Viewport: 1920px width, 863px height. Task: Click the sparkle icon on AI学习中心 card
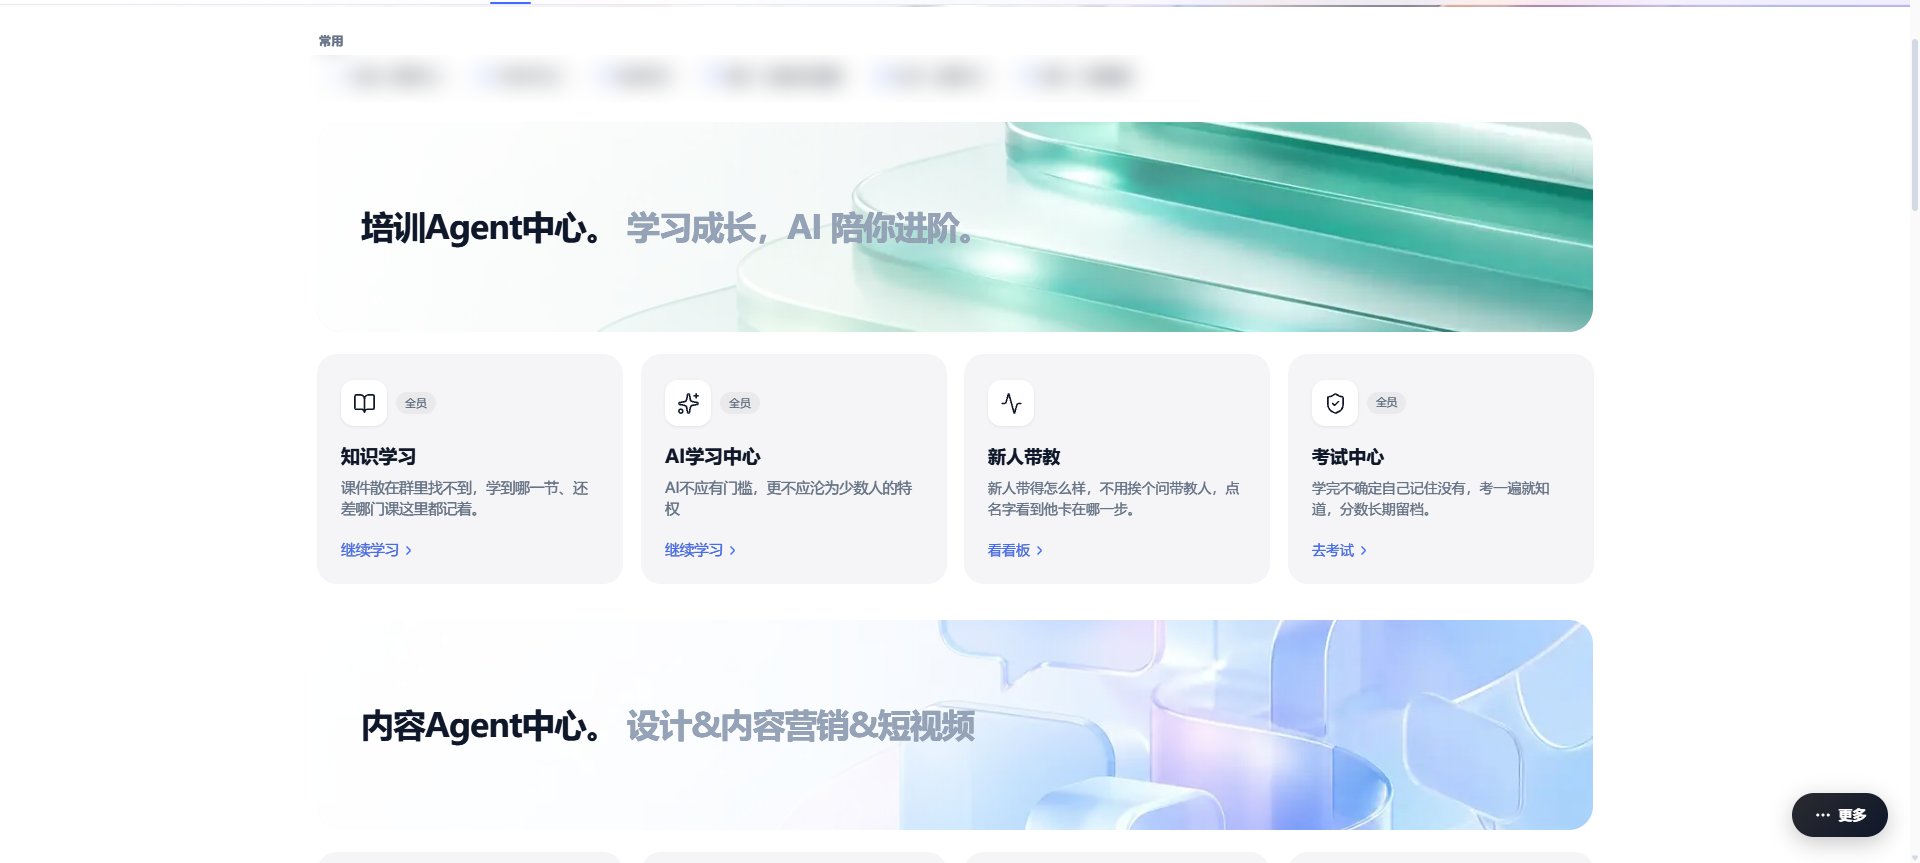tap(688, 403)
